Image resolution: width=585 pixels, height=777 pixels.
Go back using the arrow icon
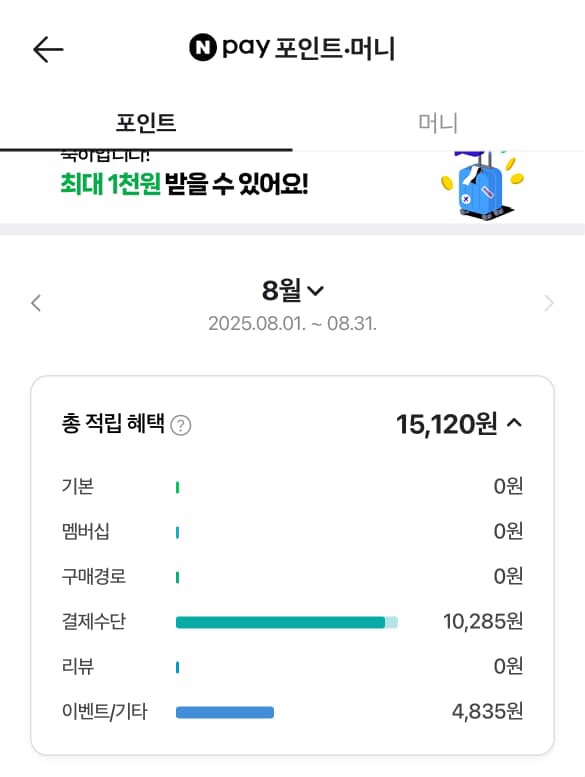(48, 49)
